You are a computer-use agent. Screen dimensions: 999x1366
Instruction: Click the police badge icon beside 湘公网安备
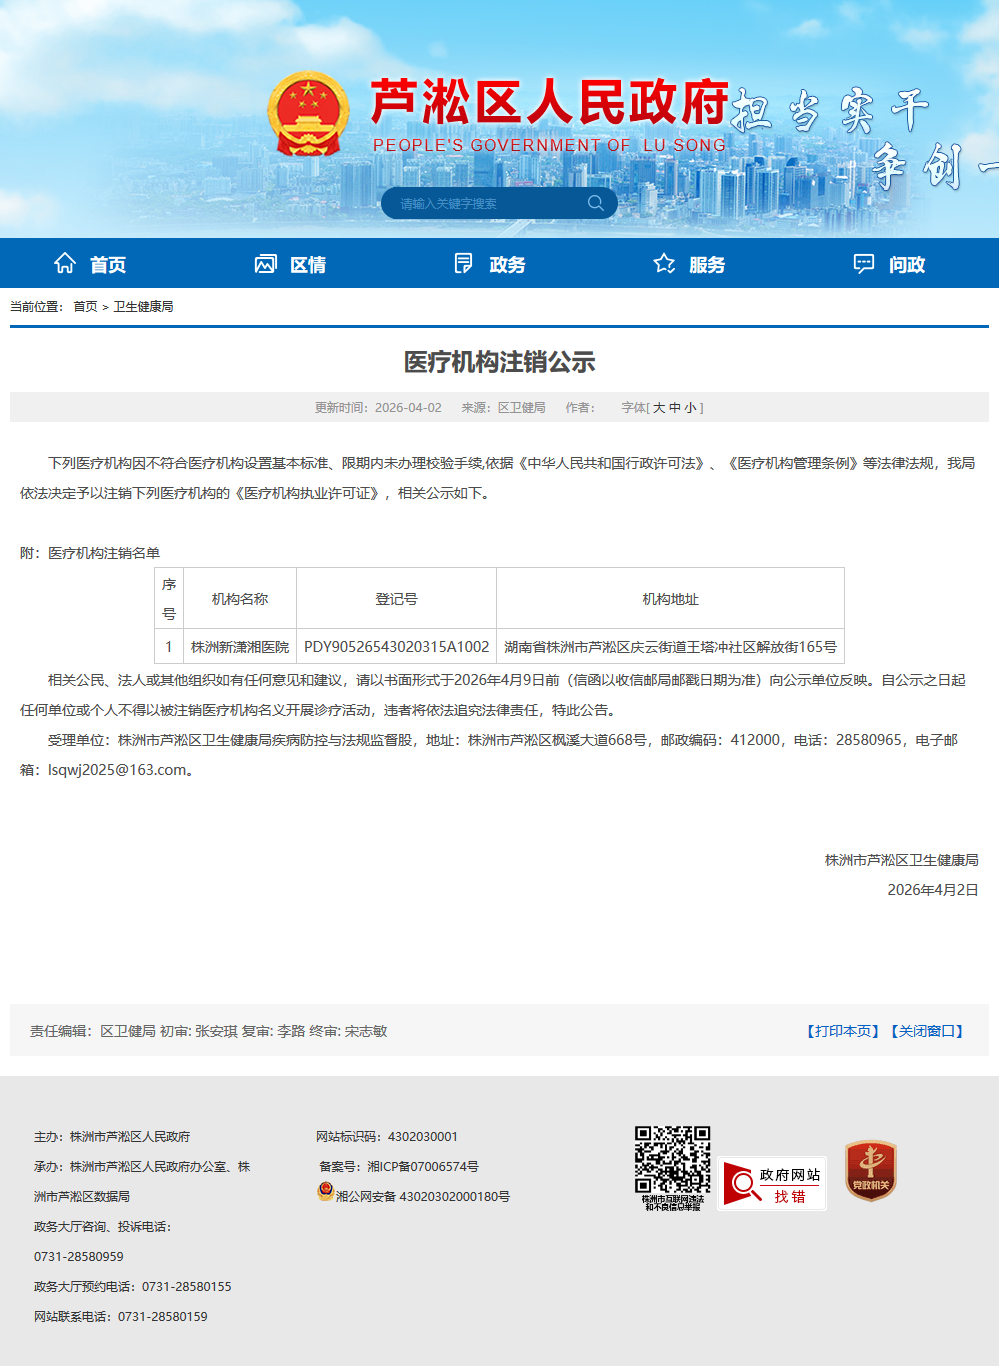325,1191
